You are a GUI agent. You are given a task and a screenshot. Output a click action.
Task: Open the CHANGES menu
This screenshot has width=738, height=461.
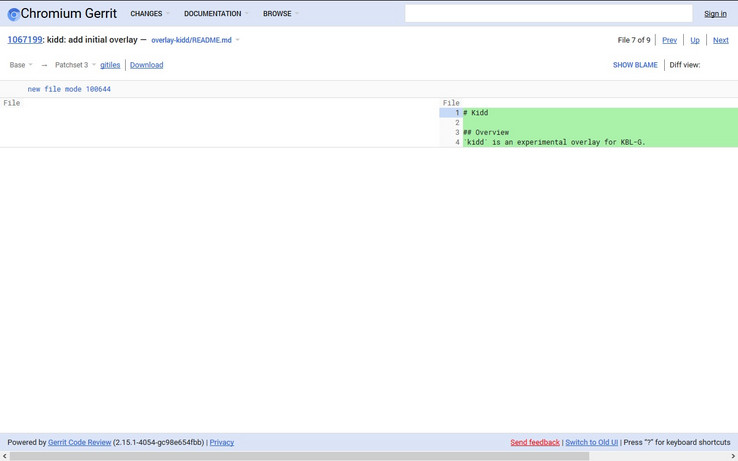point(150,14)
